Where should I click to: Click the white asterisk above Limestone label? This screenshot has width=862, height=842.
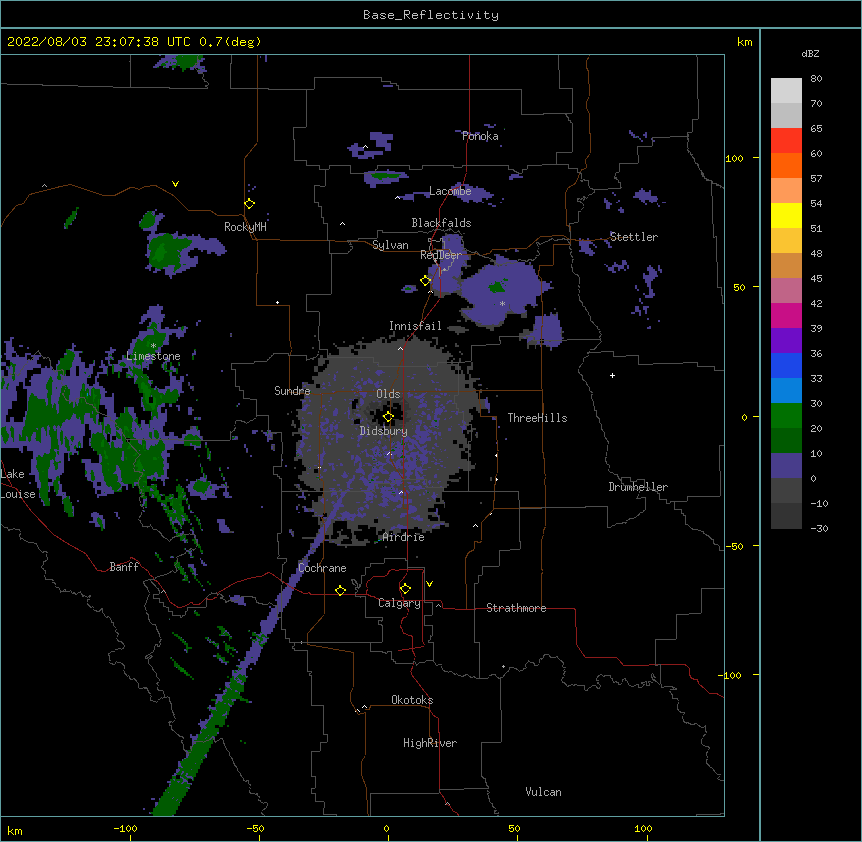(153, 346)
